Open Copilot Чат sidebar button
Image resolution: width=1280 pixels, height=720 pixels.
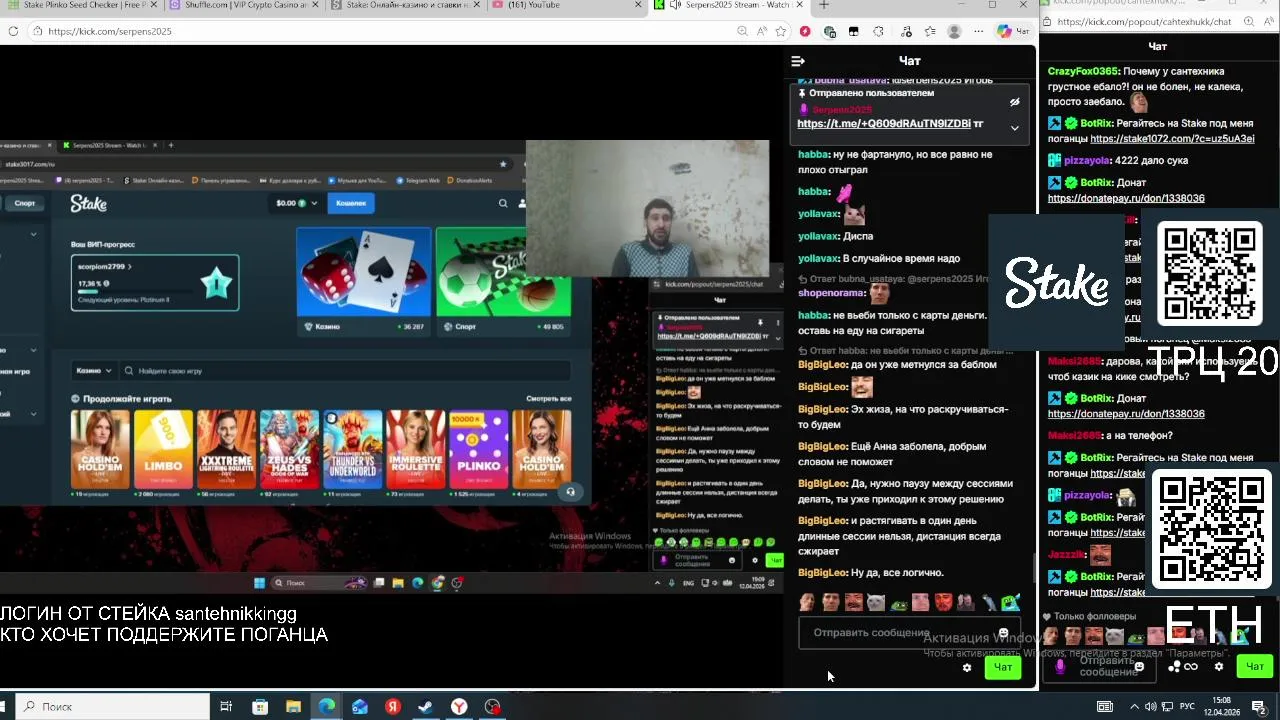tap(1013, 31)
